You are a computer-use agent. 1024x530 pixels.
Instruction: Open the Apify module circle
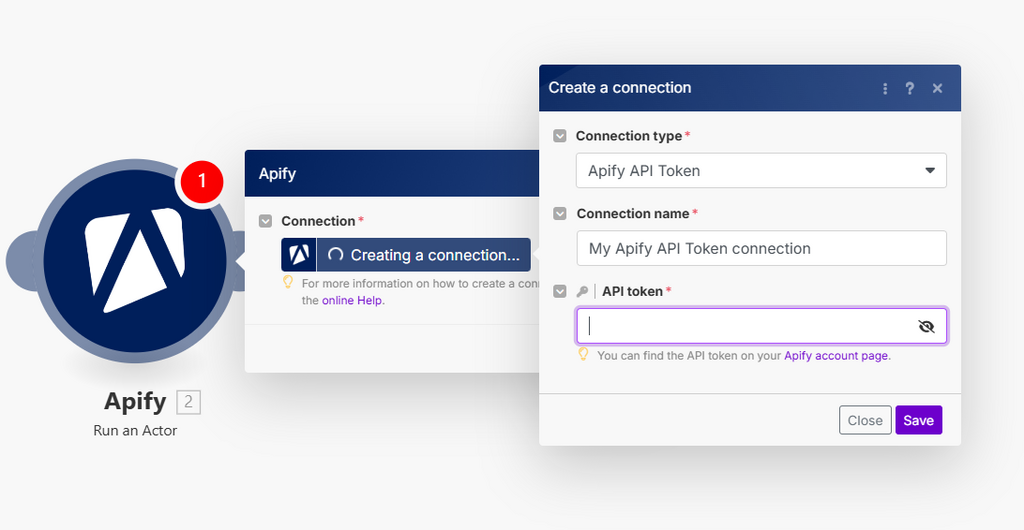pos(135,260)
